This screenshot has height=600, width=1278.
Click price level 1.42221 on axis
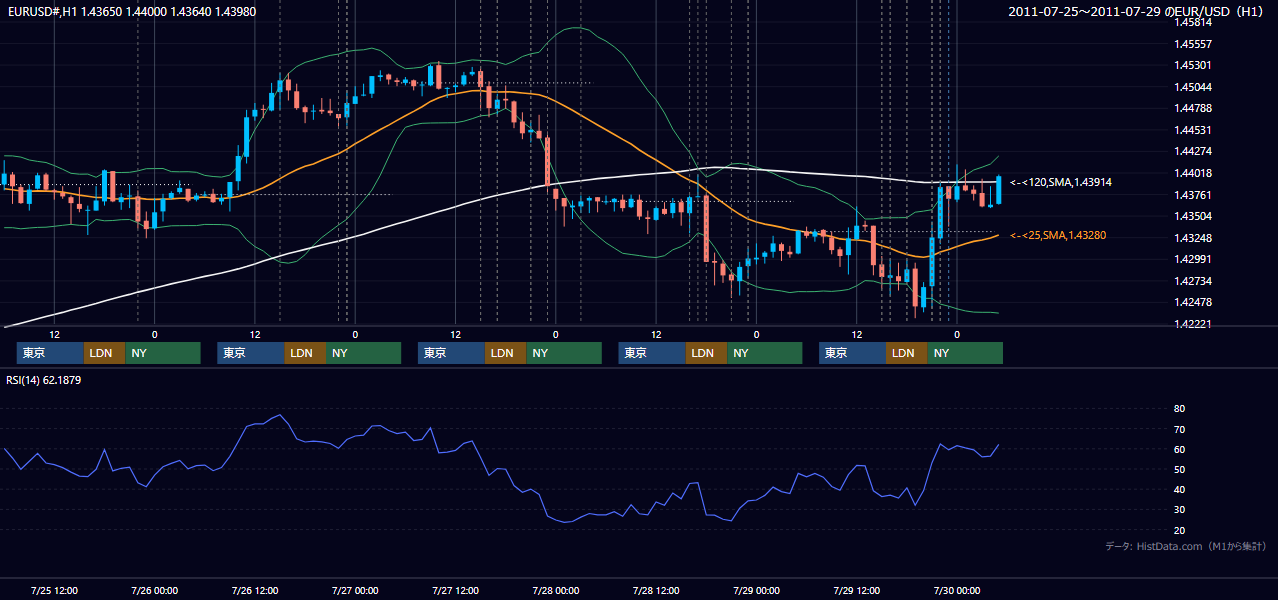(1192, 324)
